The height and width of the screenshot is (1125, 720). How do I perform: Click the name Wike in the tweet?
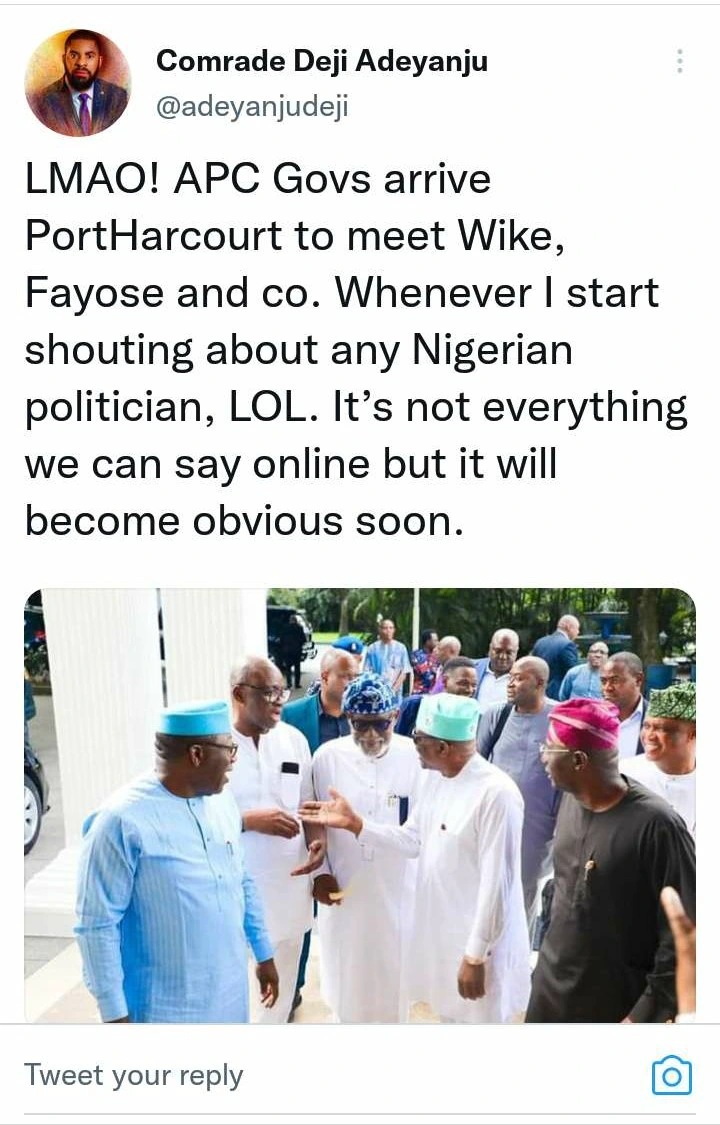pos(511,236)
